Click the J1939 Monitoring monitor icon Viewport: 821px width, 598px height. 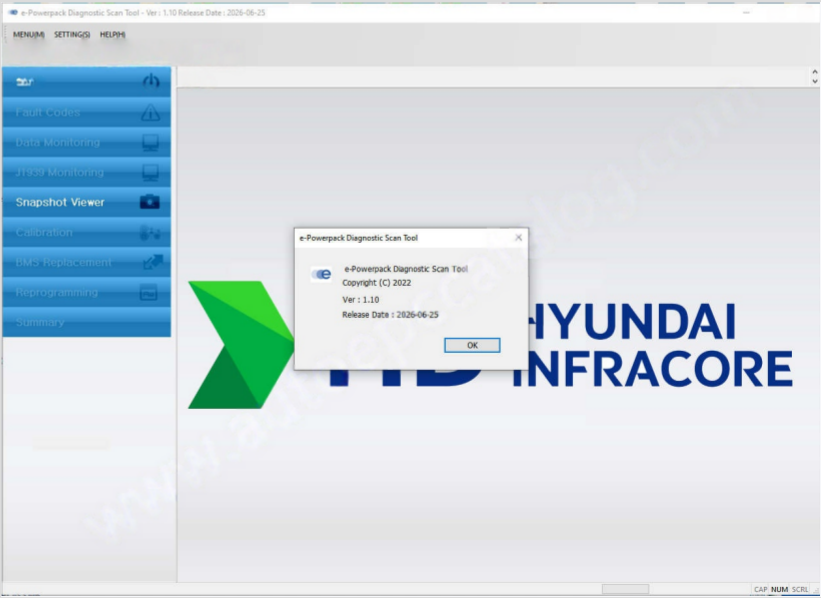pyautogui.click(x=150, y=173)
